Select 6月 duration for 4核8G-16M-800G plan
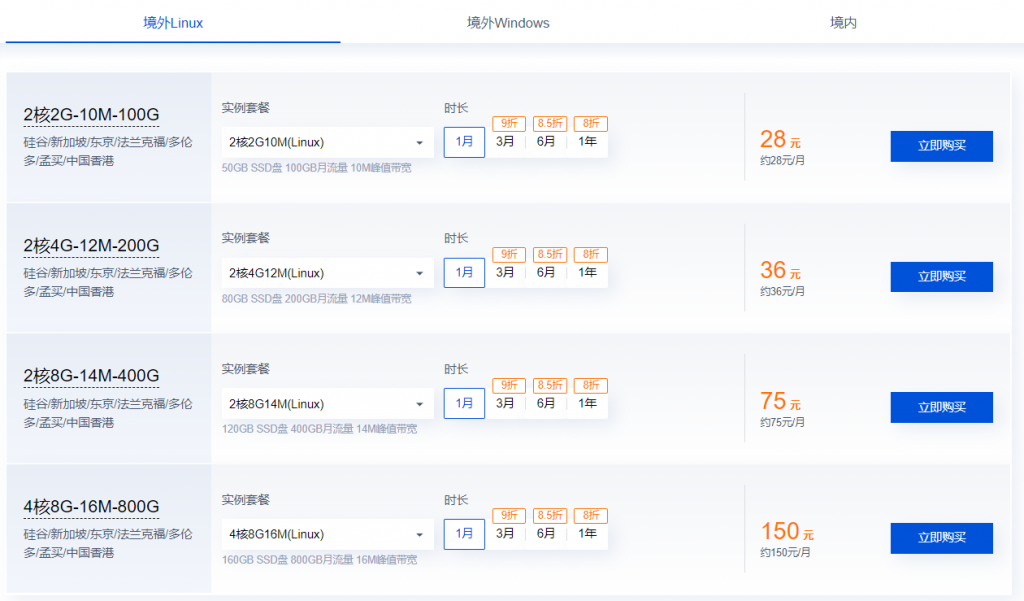The height and width of the screenshot is (601, 1024). point(546,533)
